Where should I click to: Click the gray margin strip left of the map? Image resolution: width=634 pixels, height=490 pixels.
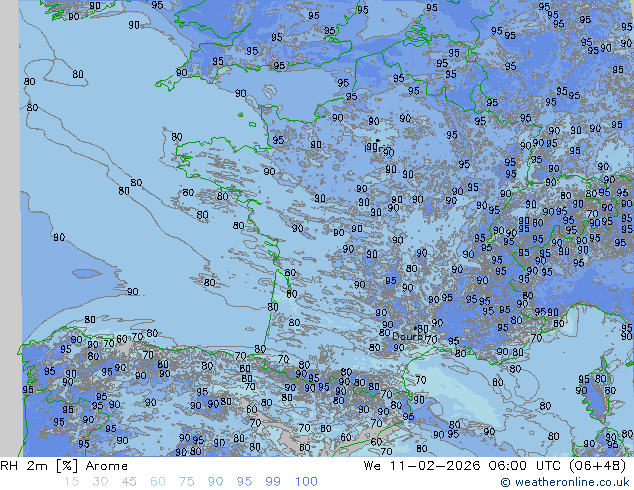point(10,200)
